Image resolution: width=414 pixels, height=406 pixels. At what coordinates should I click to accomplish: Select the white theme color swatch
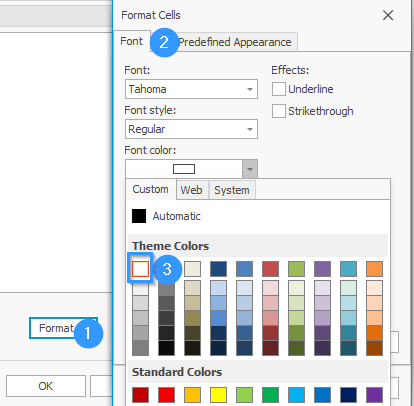coord(140,269)
